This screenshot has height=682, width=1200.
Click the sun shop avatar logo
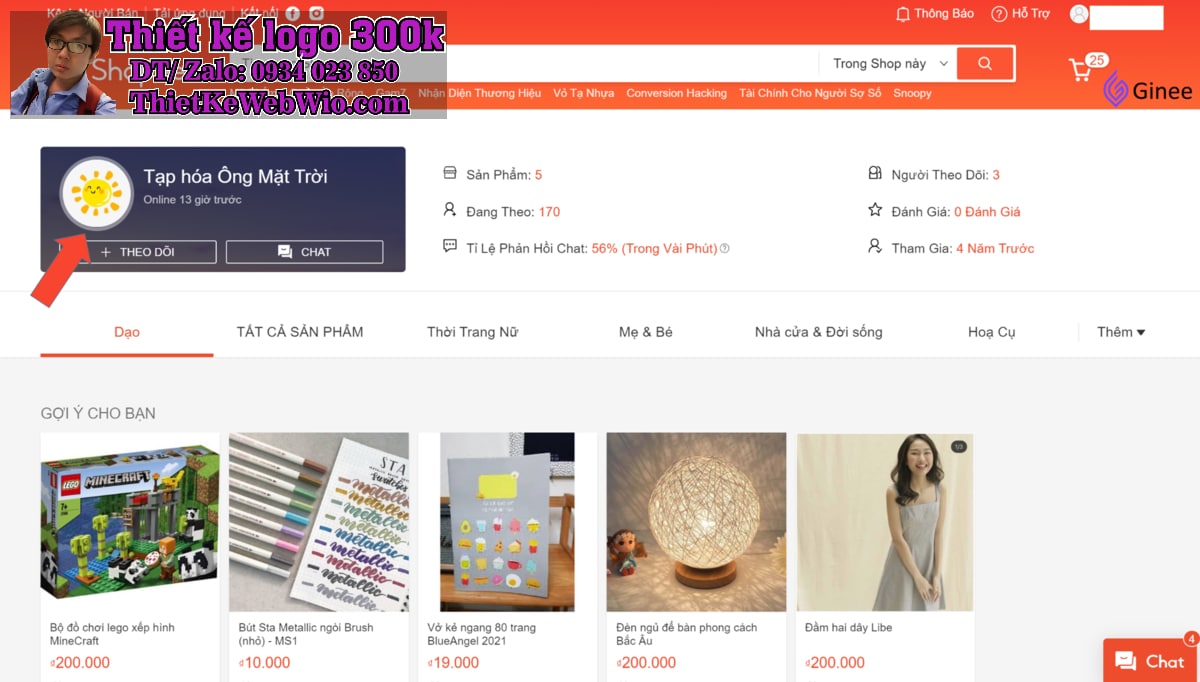click(97, 193)
